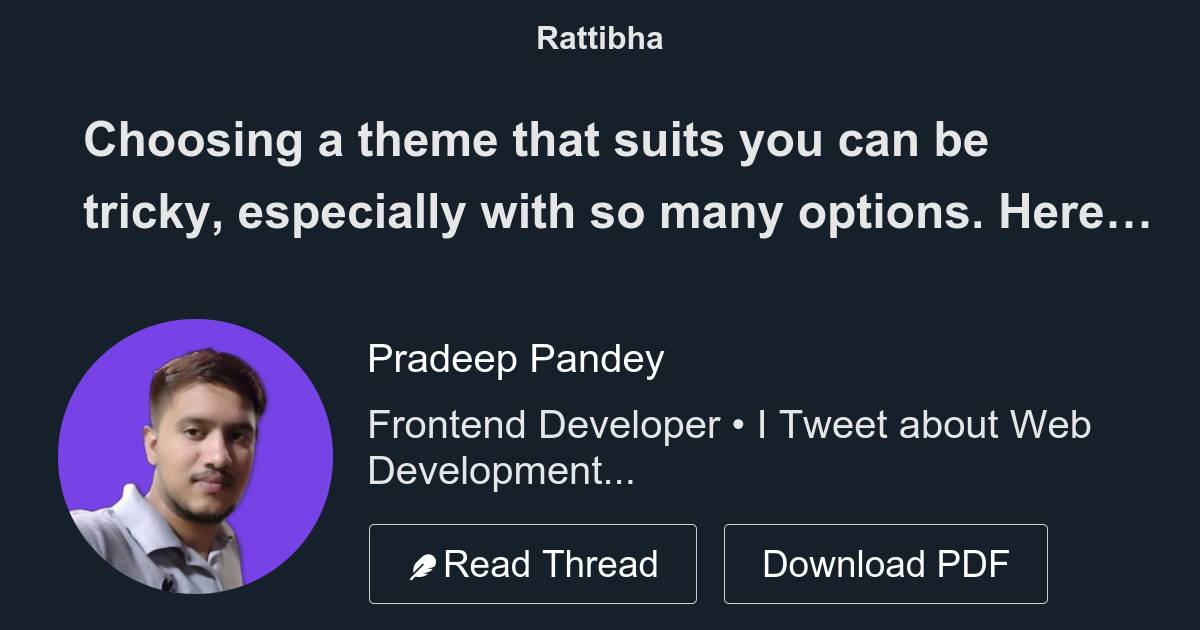Open the author name Pradeep Pandey
The width and height of the screenshot is (1200, 630).
click(x=516, y=357)
